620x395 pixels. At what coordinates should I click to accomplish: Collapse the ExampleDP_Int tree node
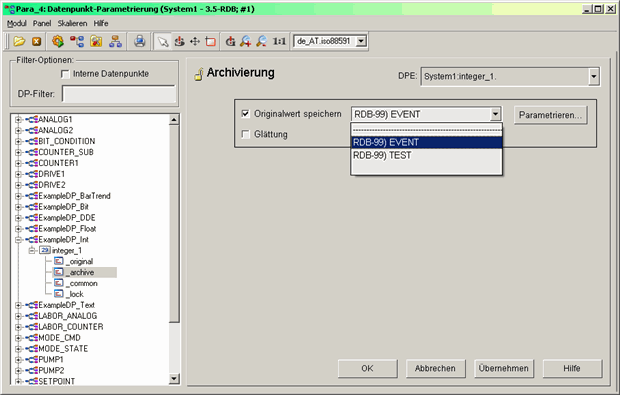[18, 240]
